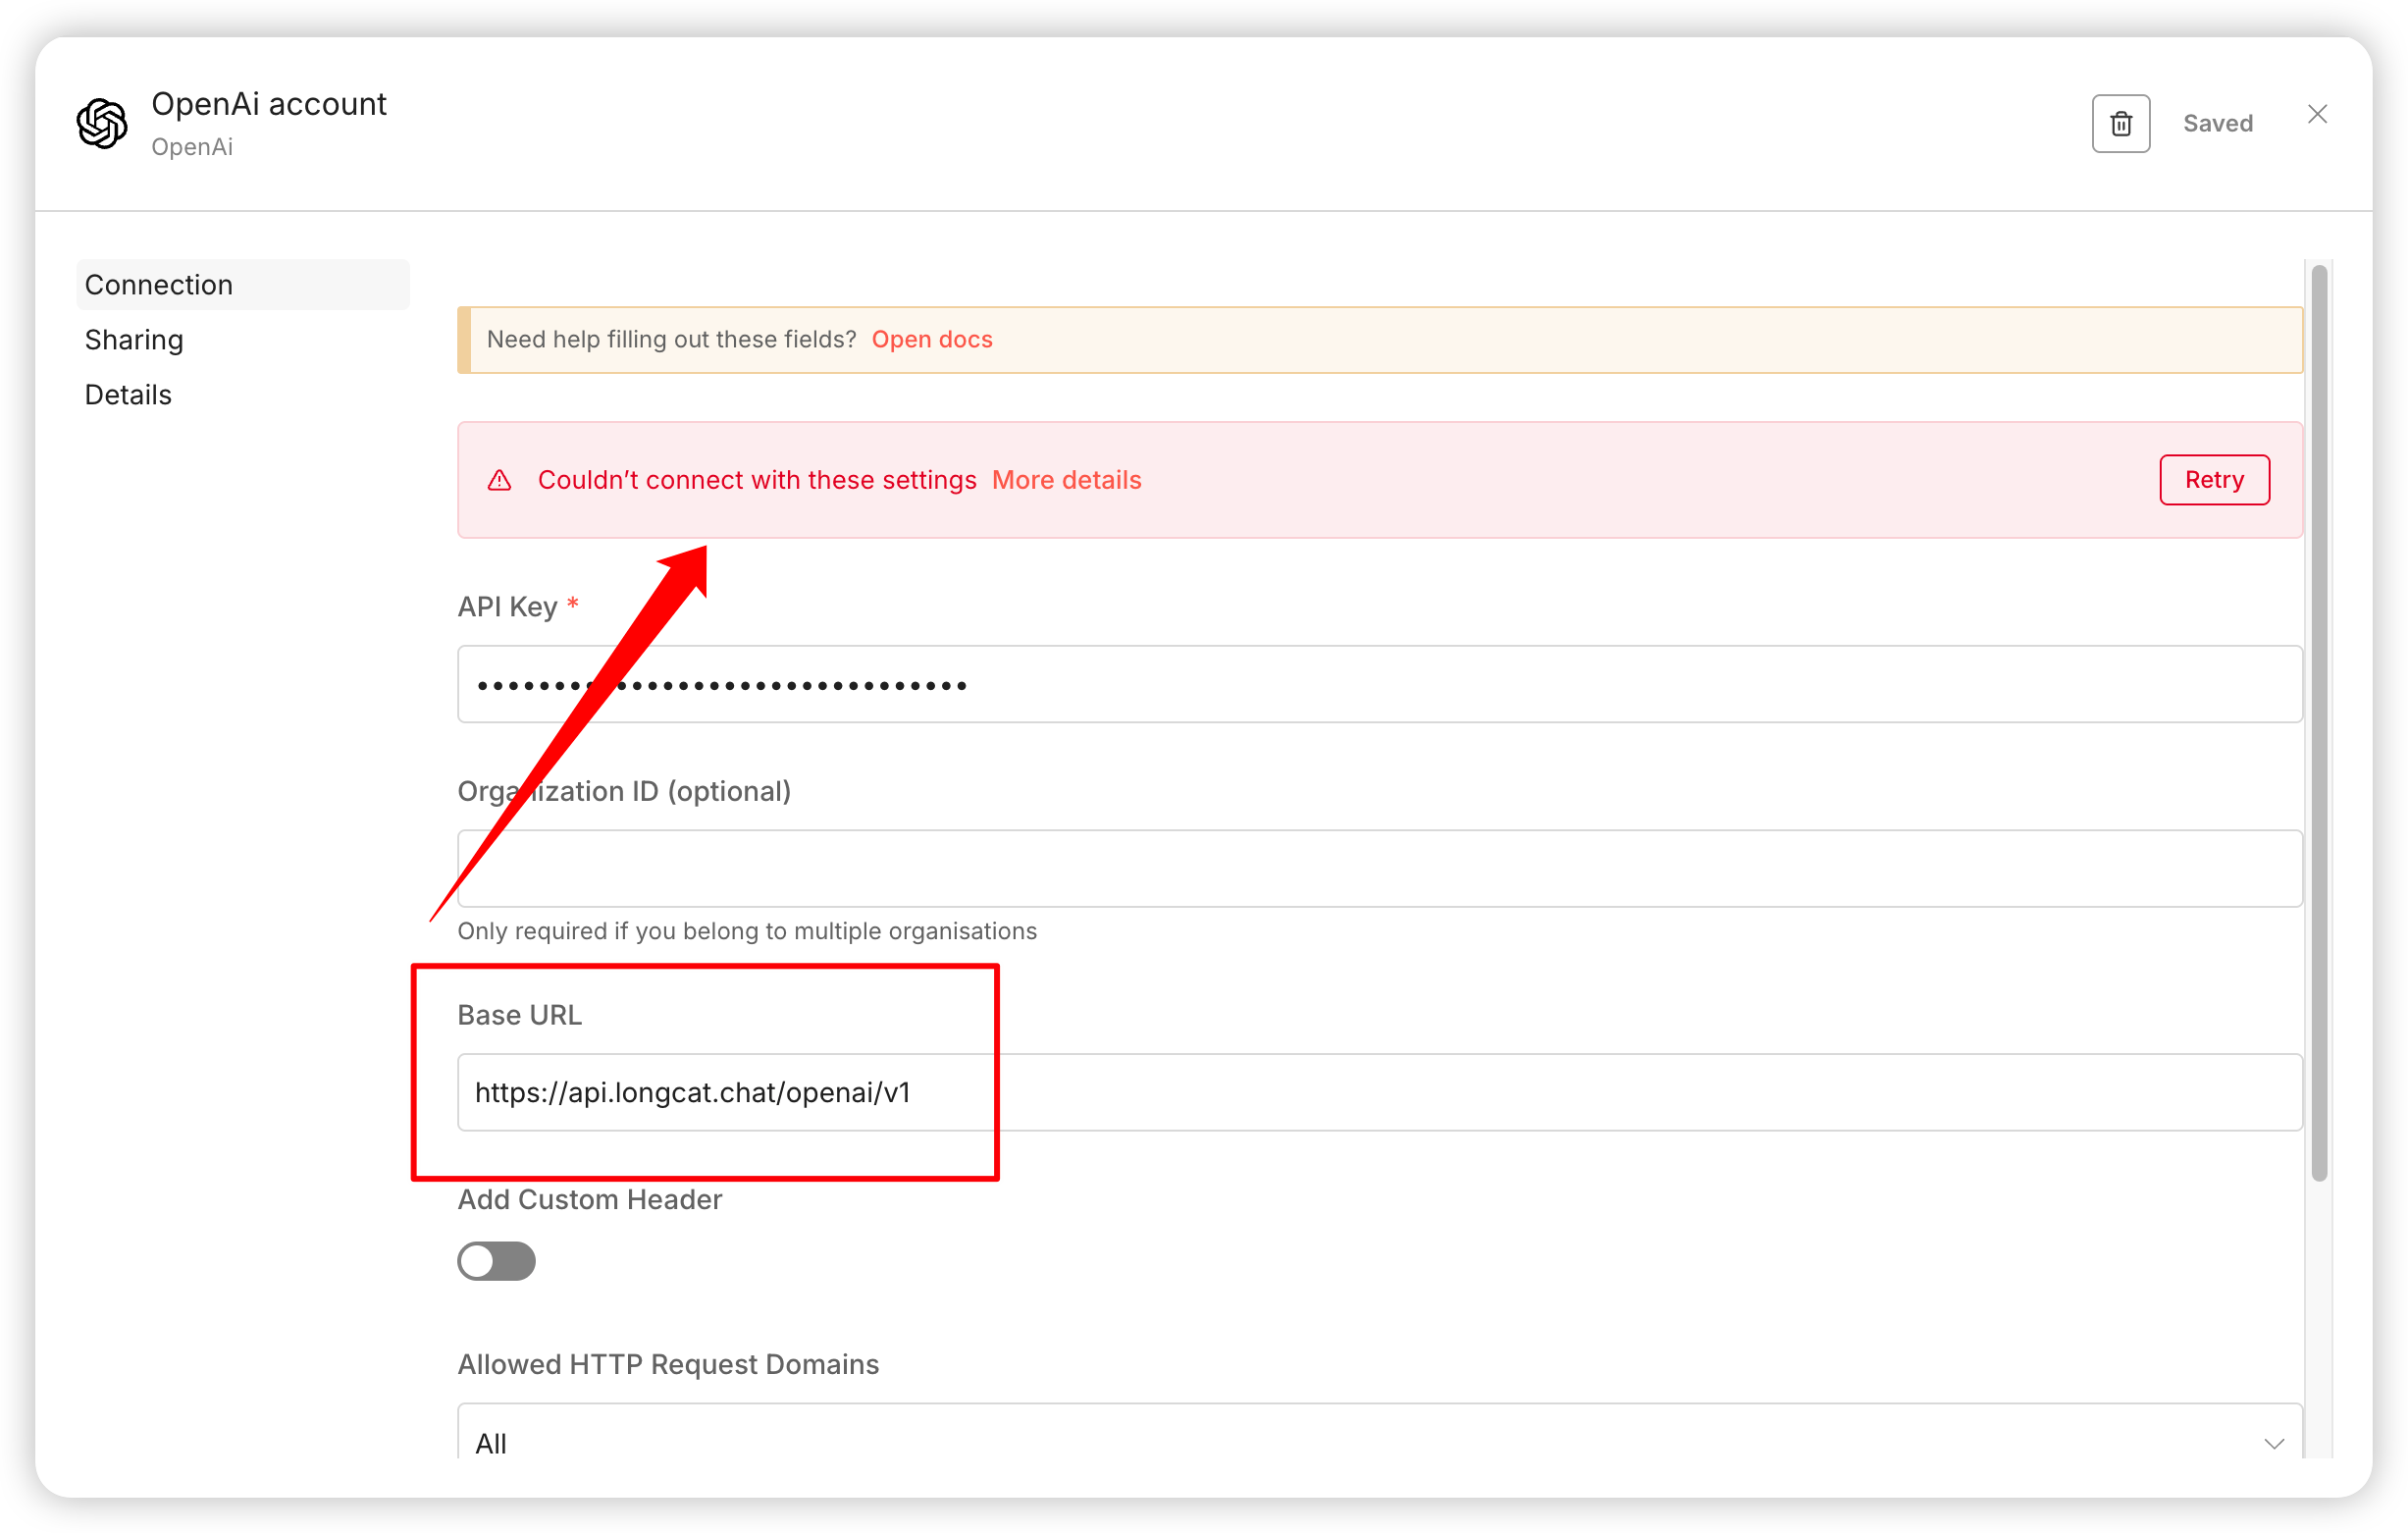Close the OpenAi account dialog

[x=2317, y=115]
